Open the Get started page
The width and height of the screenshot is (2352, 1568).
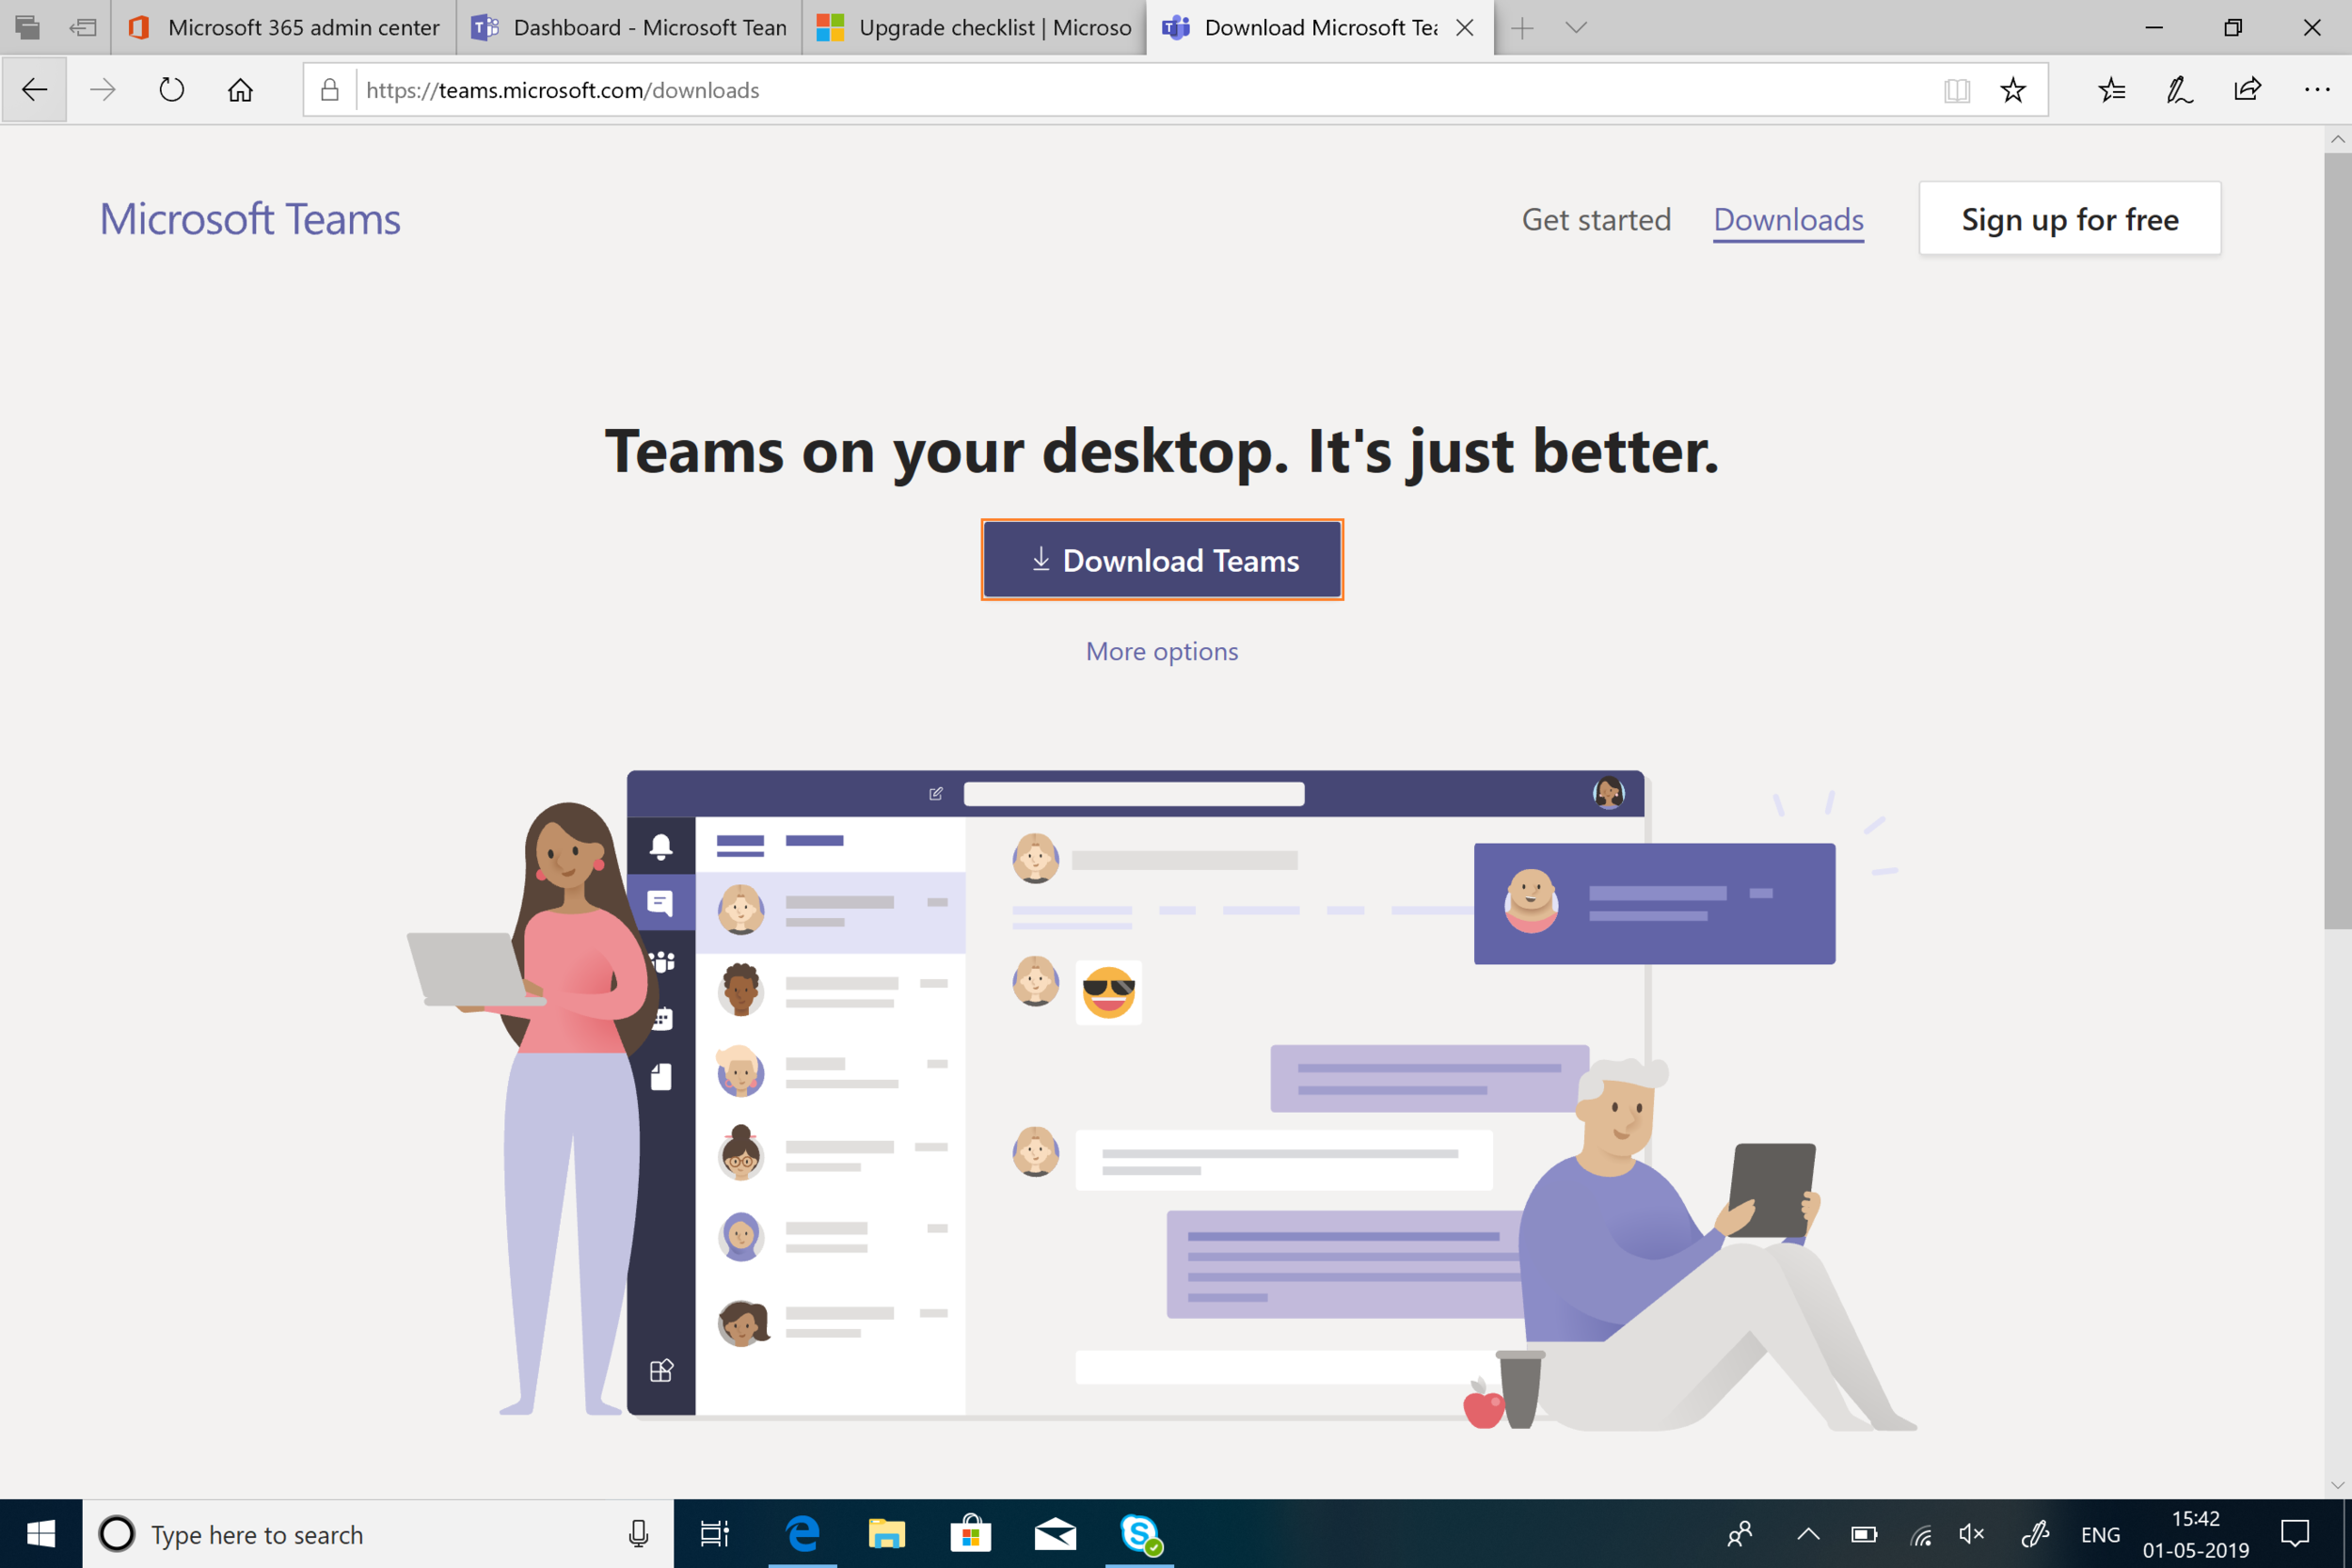(x=1596, y=219)
